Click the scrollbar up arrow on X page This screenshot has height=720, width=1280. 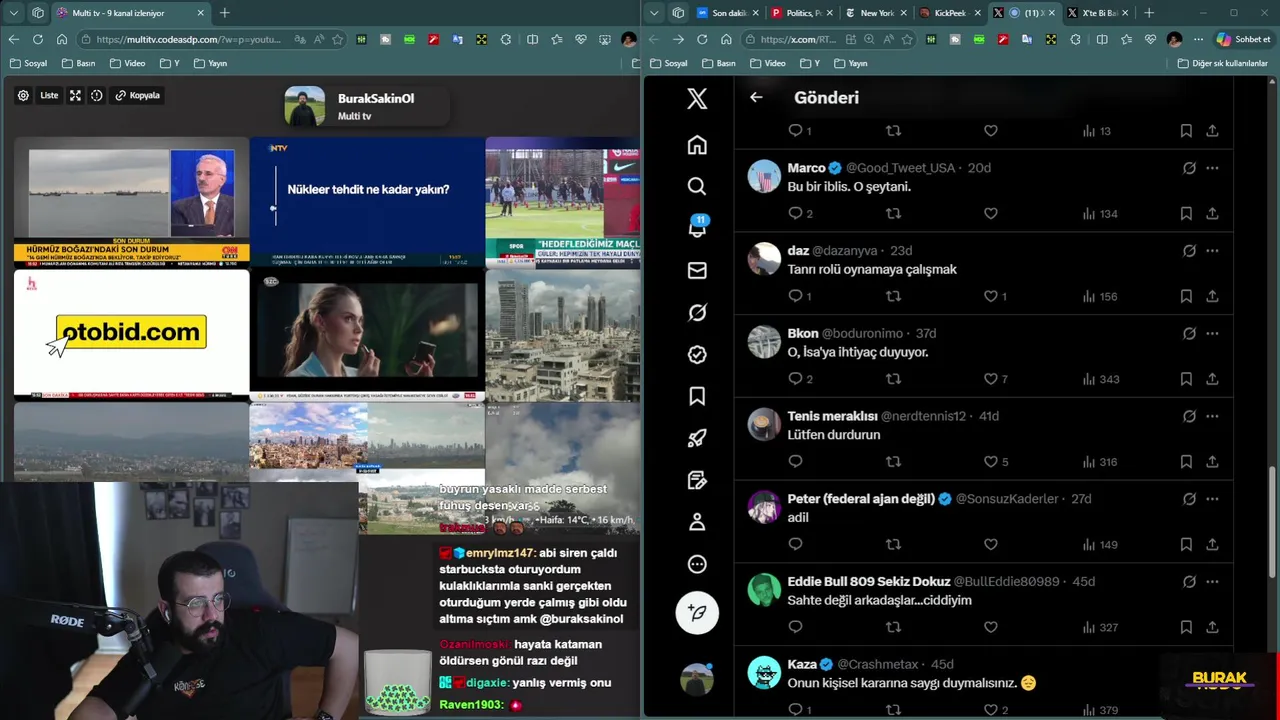(x=1273, y=82)
